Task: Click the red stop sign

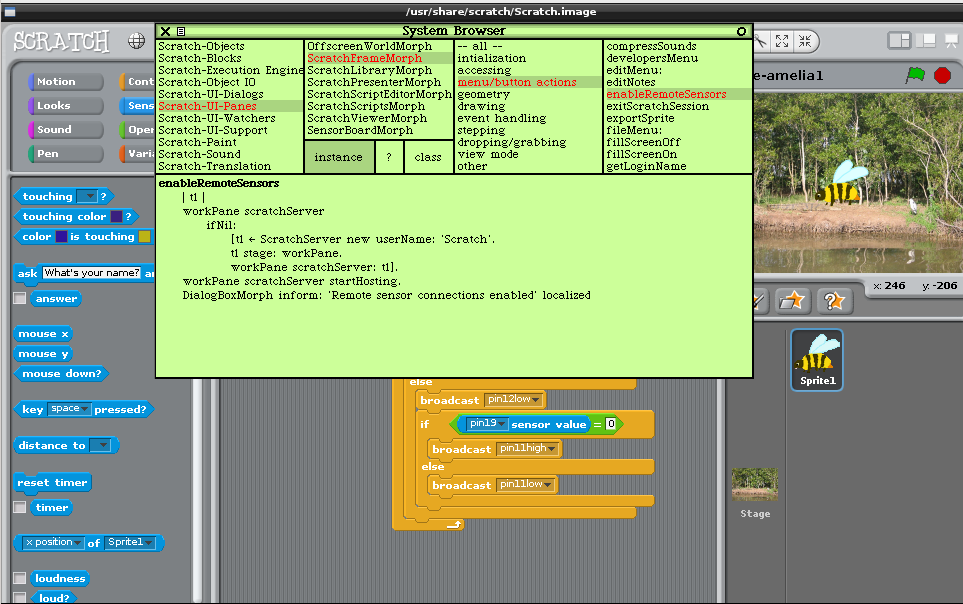Action: (942, 75)
